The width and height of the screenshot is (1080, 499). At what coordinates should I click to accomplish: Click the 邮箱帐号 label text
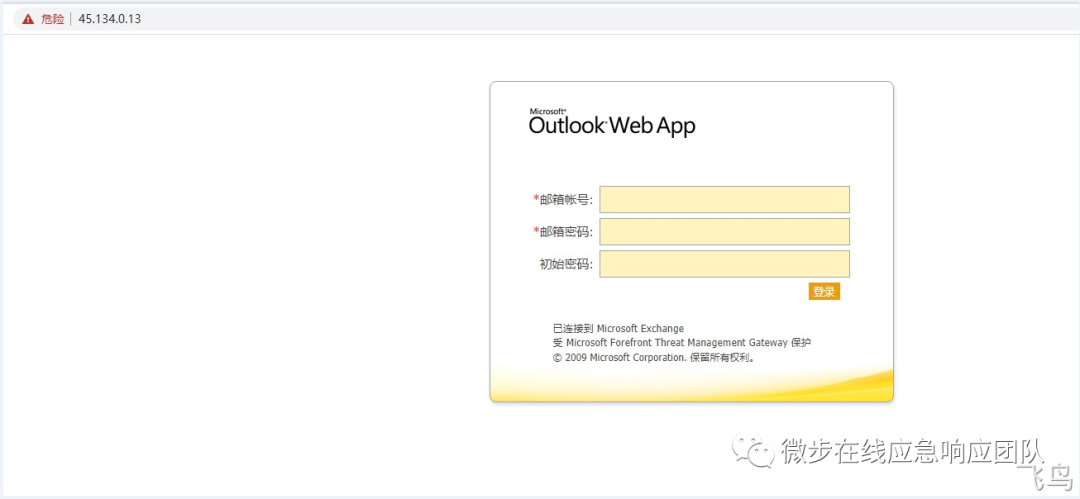point(563,199)
